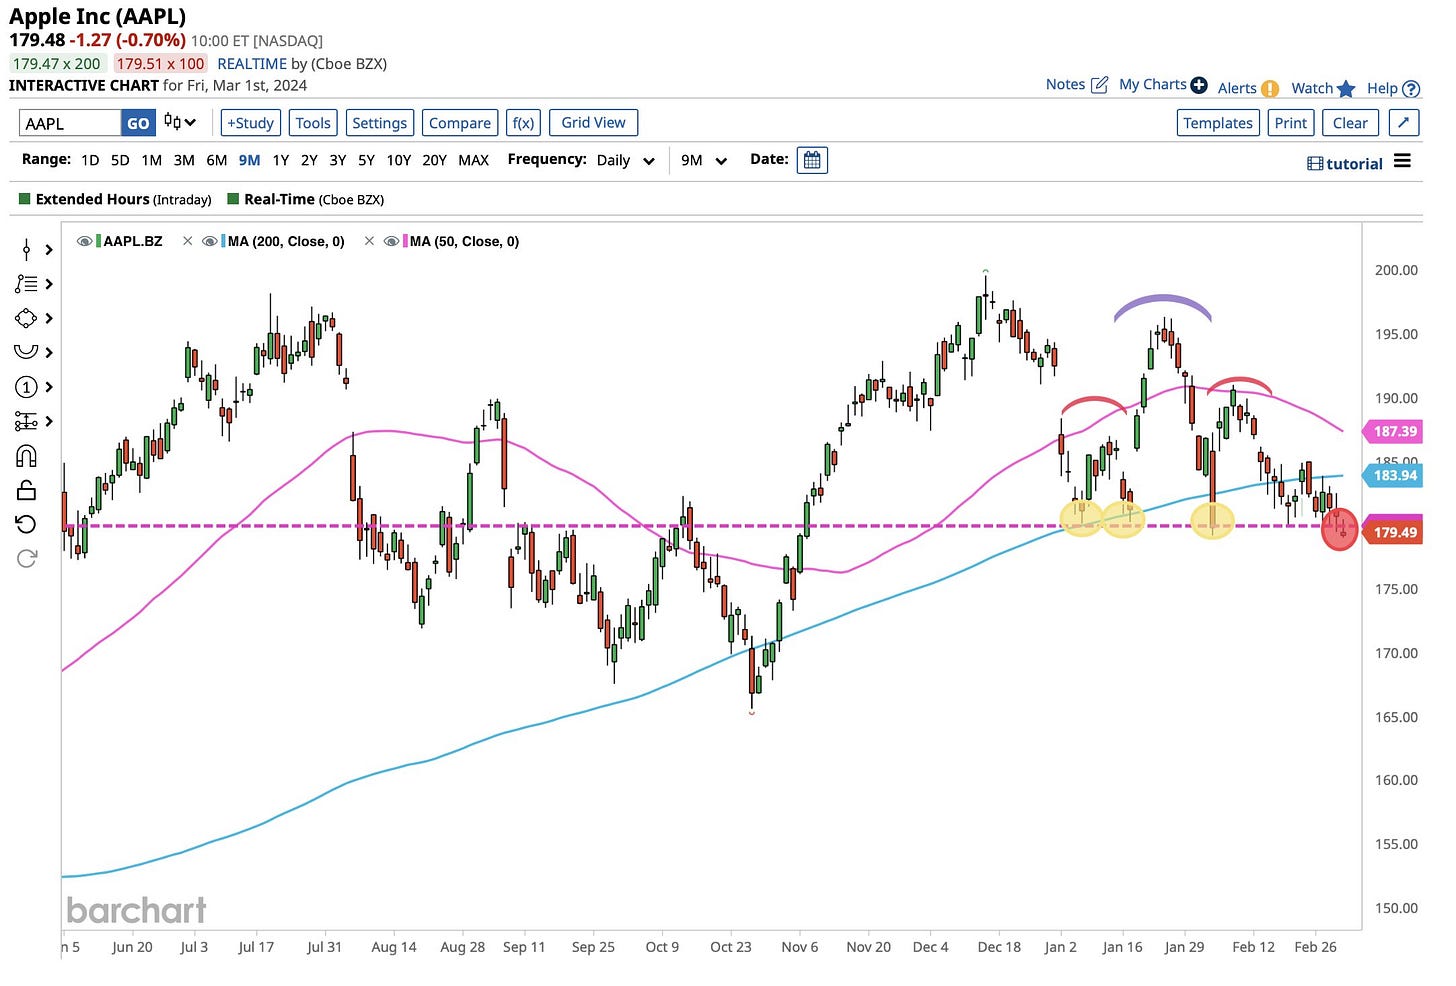Click the expand chart arrow button
The width and height of the screenshot is (1456, 986).
(1404, 123)
